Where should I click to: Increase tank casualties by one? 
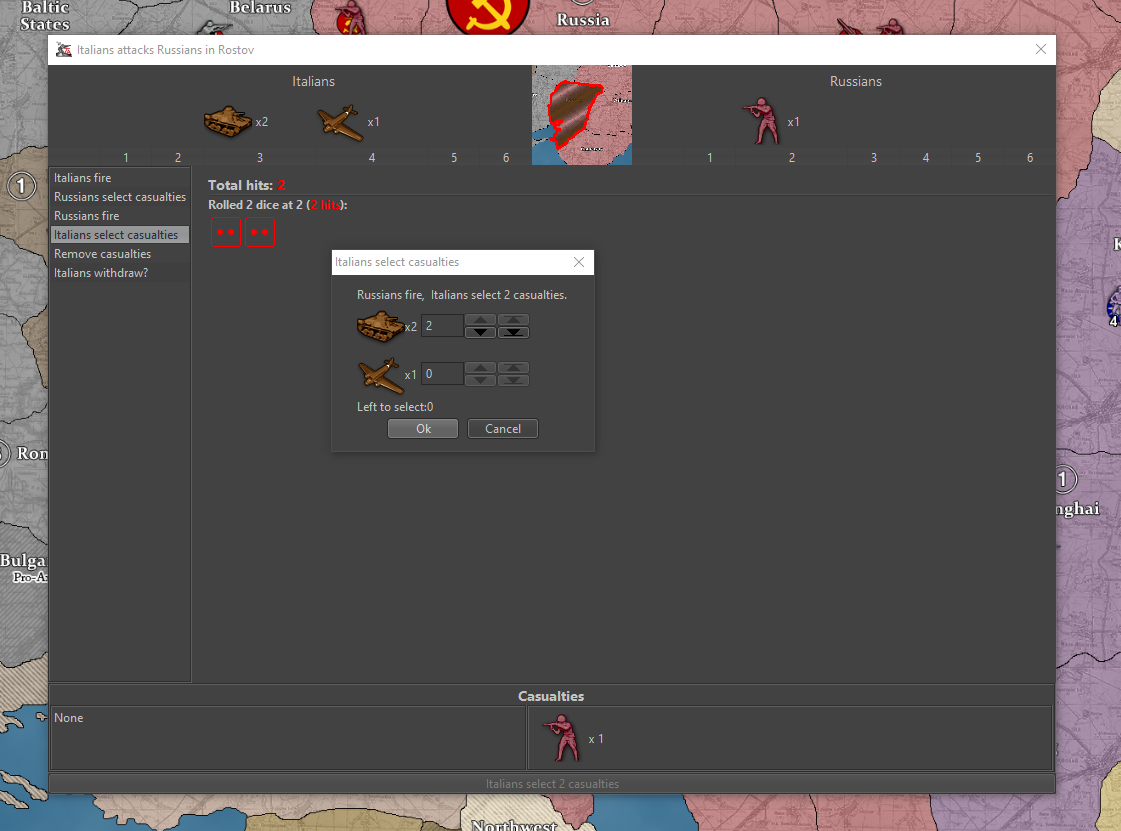pos(481,320)
